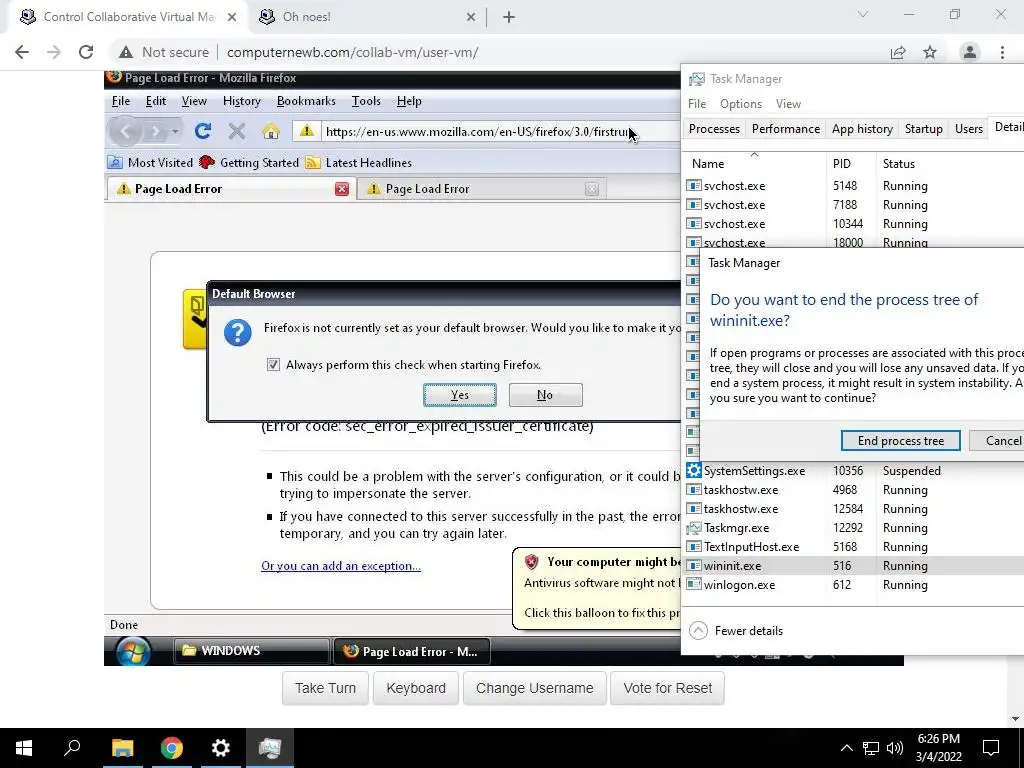Click Take Turn button
Screen dimensions: 1024x768
click(325, 688)
